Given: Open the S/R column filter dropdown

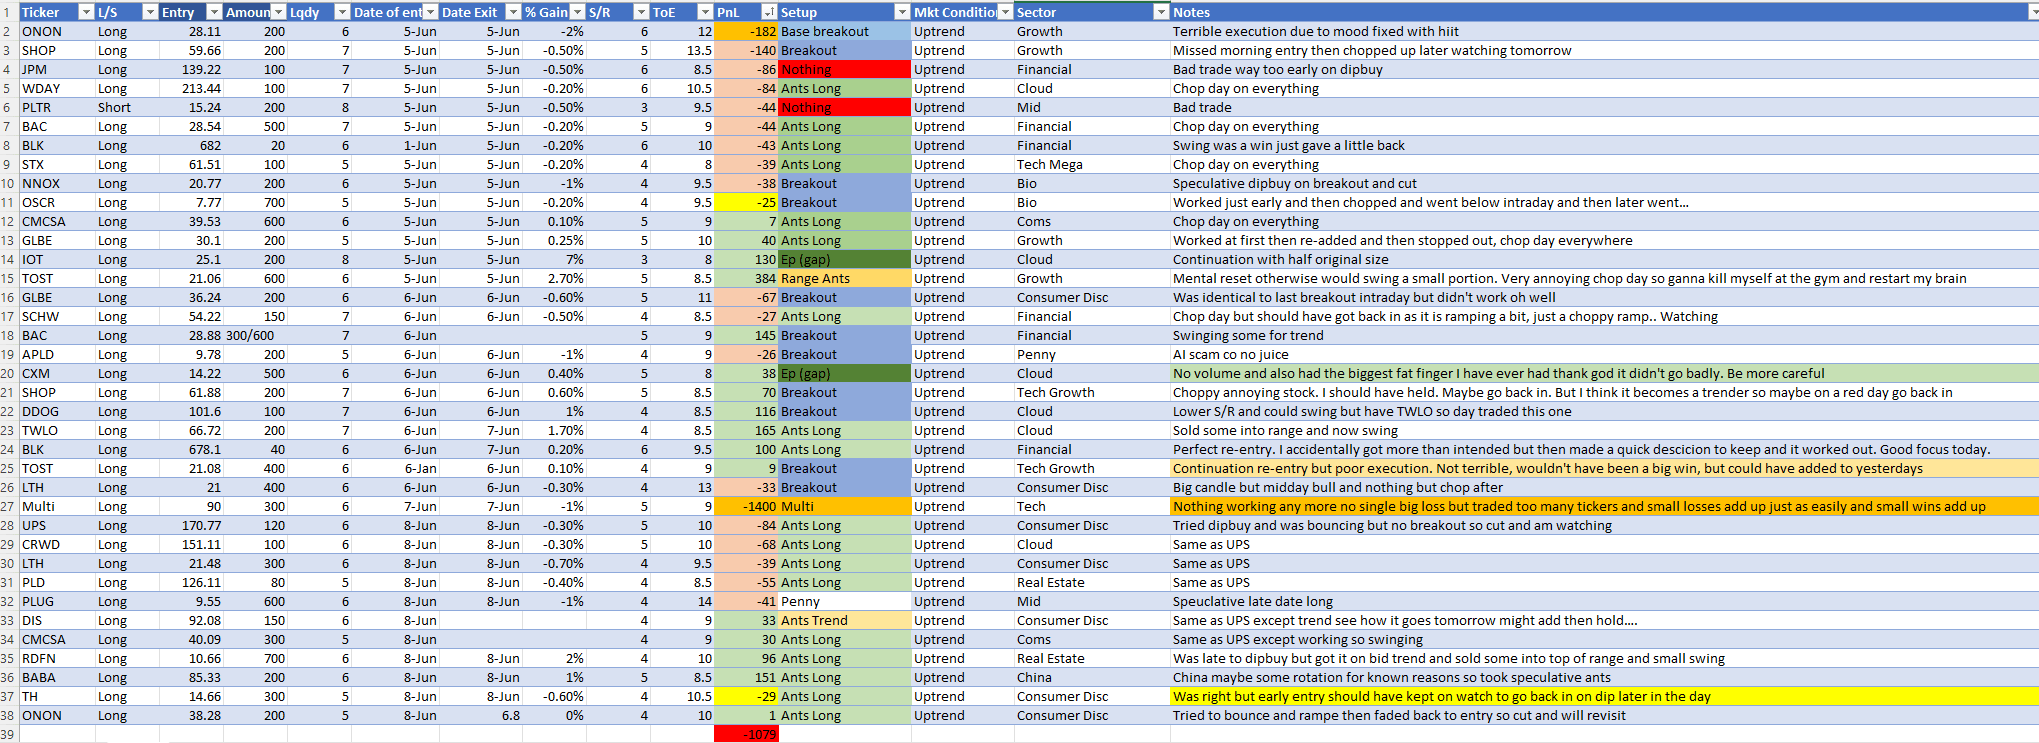Looking at the screenshot, I should click(x=641, y=12).
